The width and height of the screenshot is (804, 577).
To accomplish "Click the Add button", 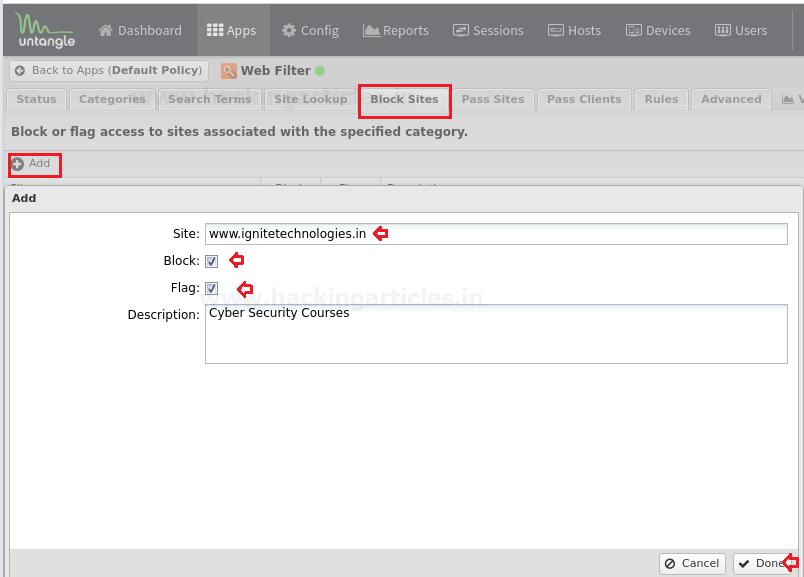I will [x=31, y=164].
